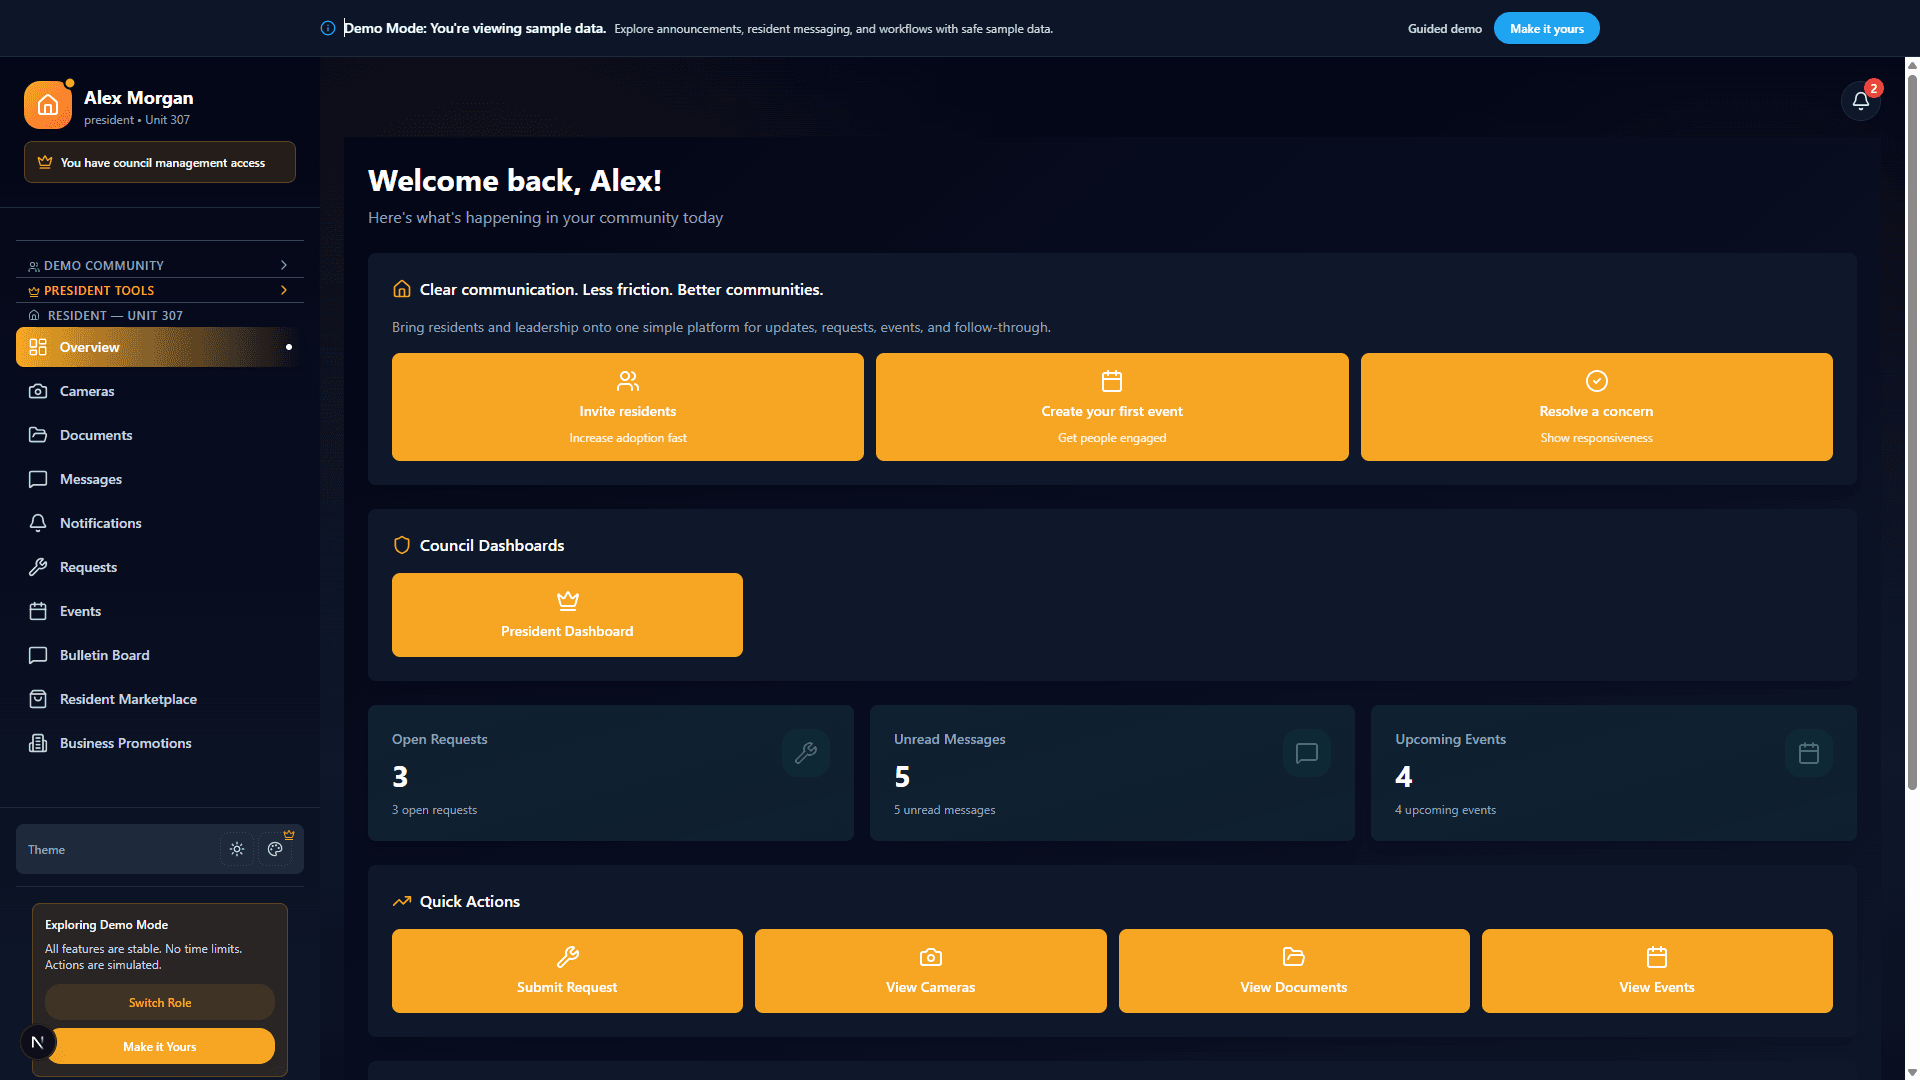Click crown icon in council access badge
Viewport: 1920px width, 1080px height.
pyautogui.click(x=45, y=162)
